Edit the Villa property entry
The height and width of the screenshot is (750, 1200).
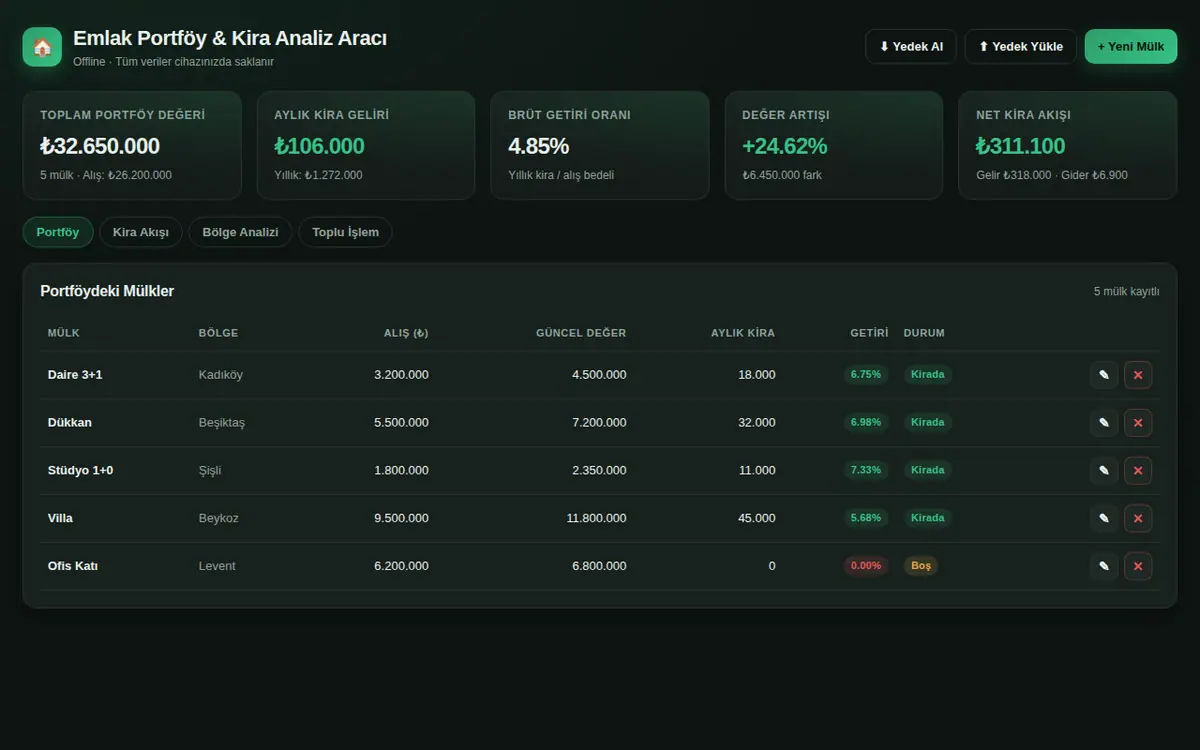click(x=1104, y=518)
